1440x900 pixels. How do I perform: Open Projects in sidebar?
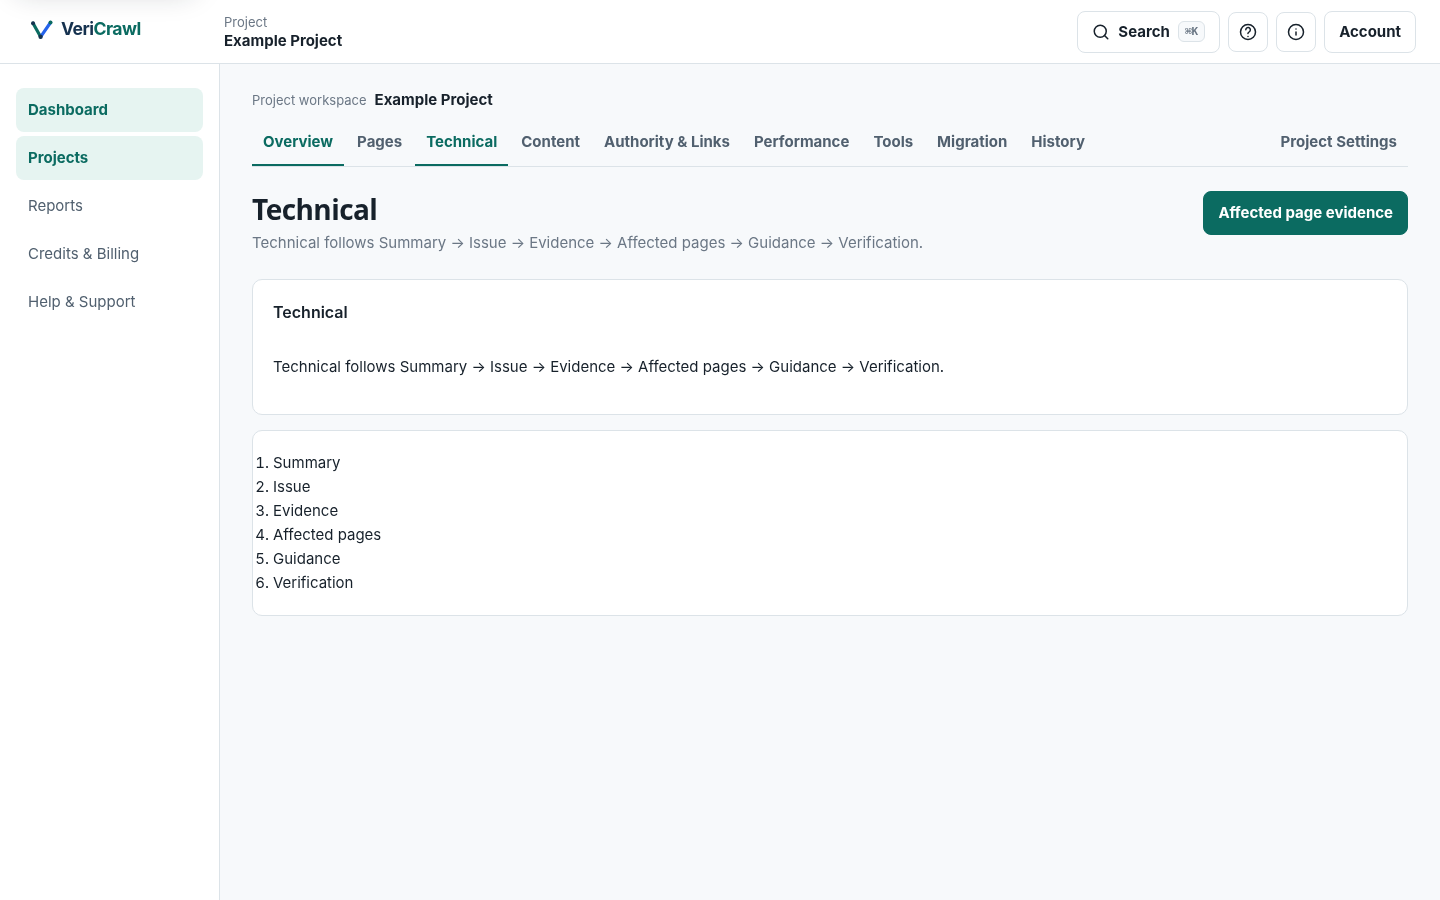[109, 158]
